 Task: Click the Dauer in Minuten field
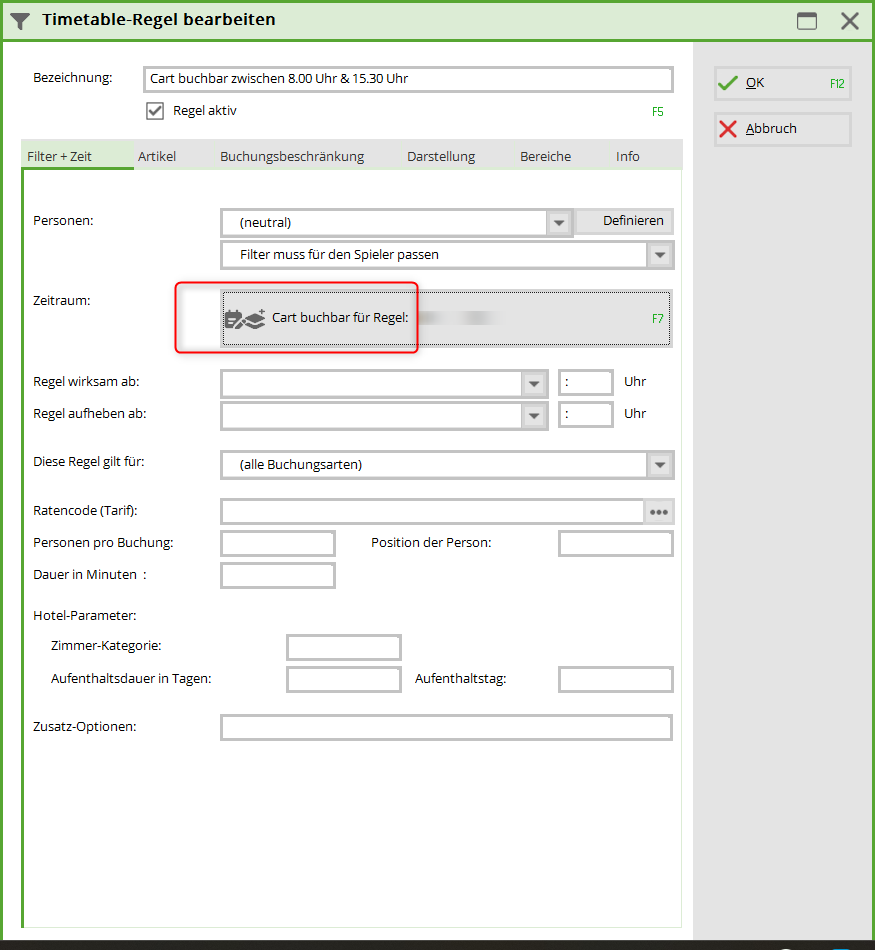pyautogui.click(x=278, y=576)
